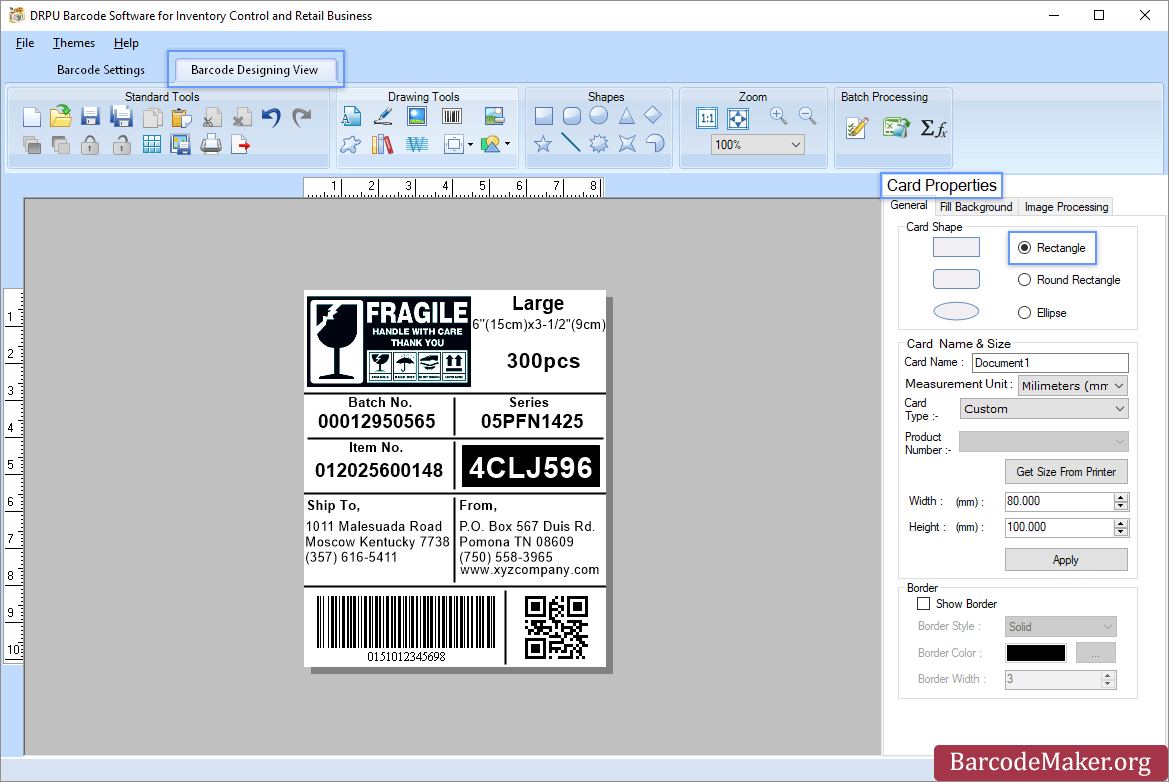Open an existing file with folder icon
This screenshot has height=782, width=1169.
pos(61,116)
